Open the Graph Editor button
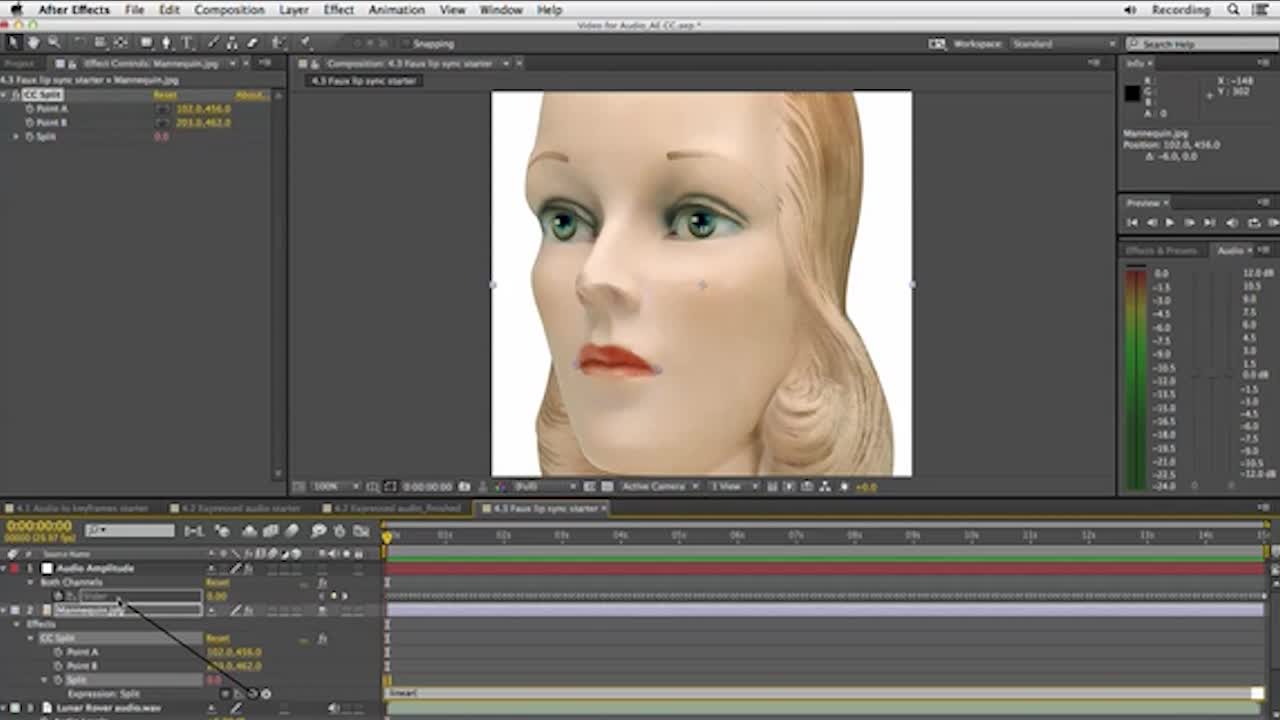Image resolution: width=1280 pixels, height=720 pixels. [361, 531]
